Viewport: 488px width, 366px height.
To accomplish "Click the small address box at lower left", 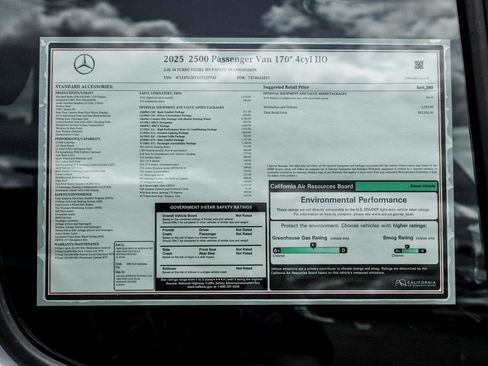I will point(134,266).
